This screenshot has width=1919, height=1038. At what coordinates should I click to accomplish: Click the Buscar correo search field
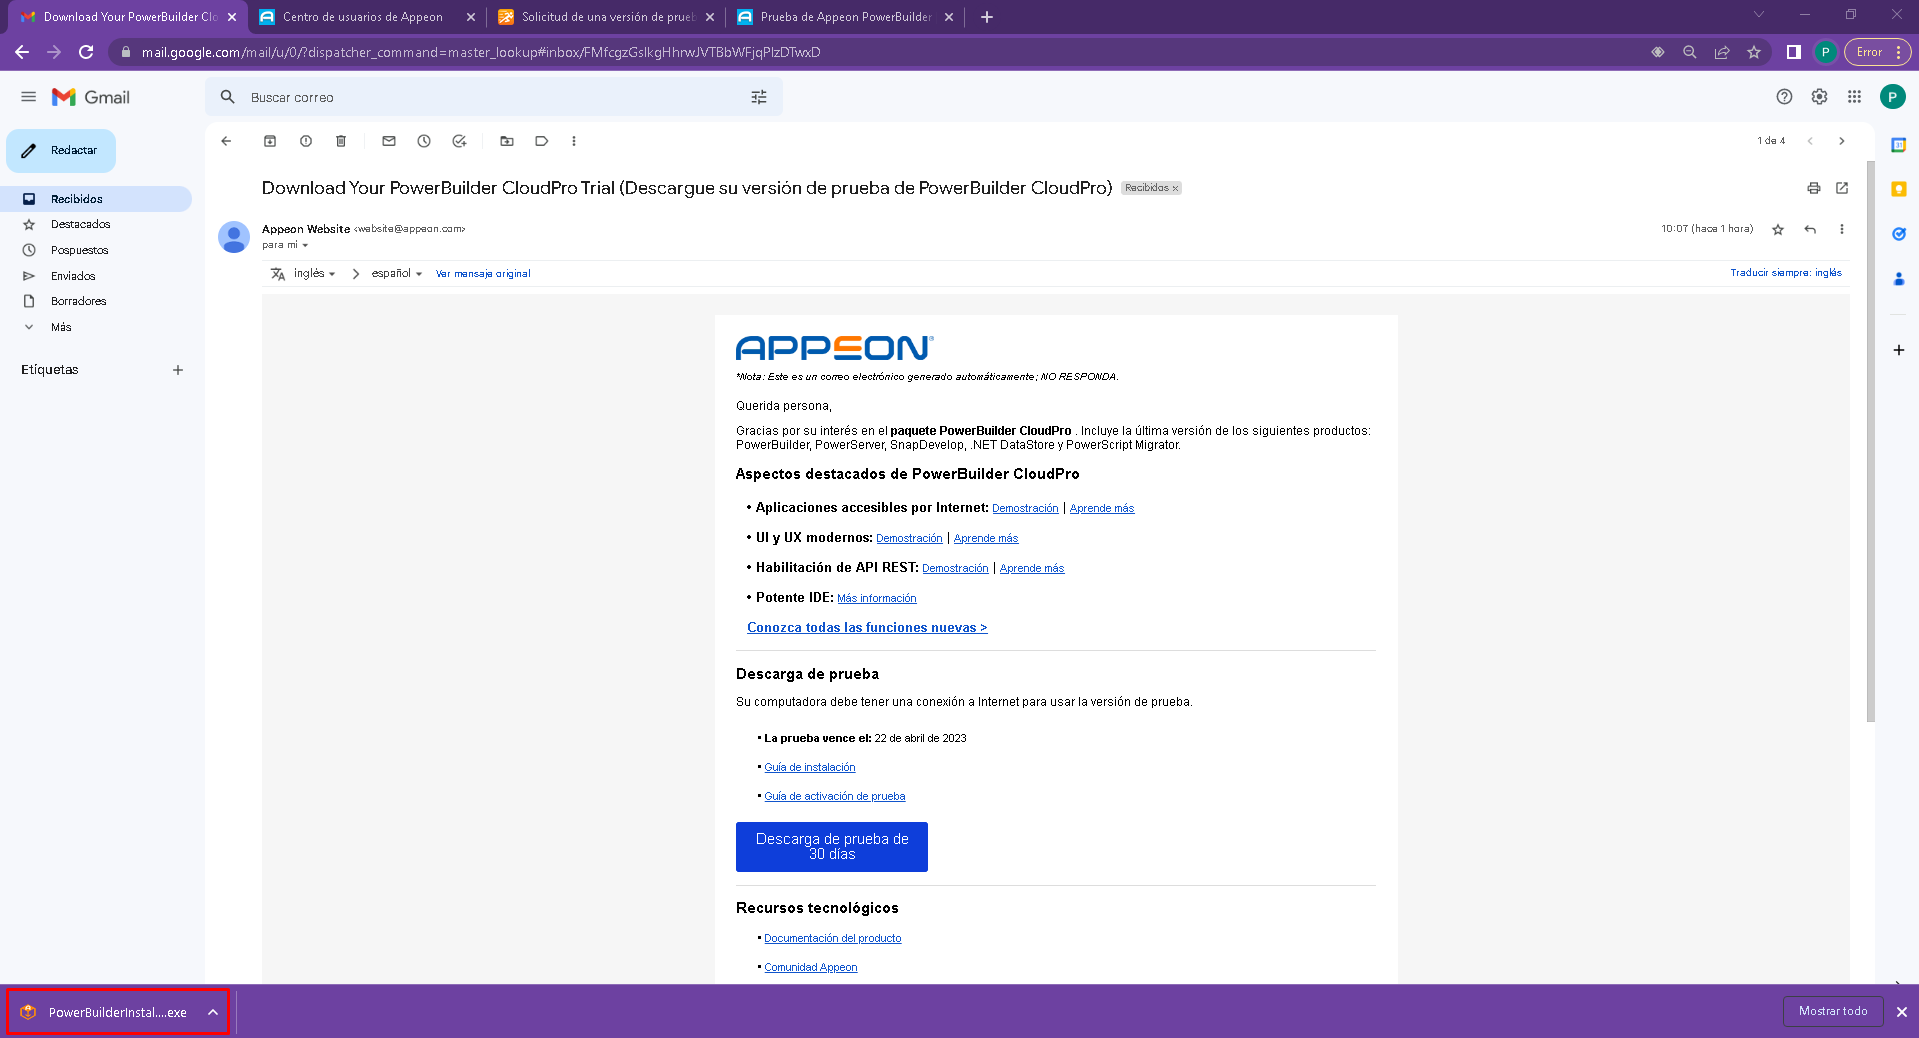[490, 97]
